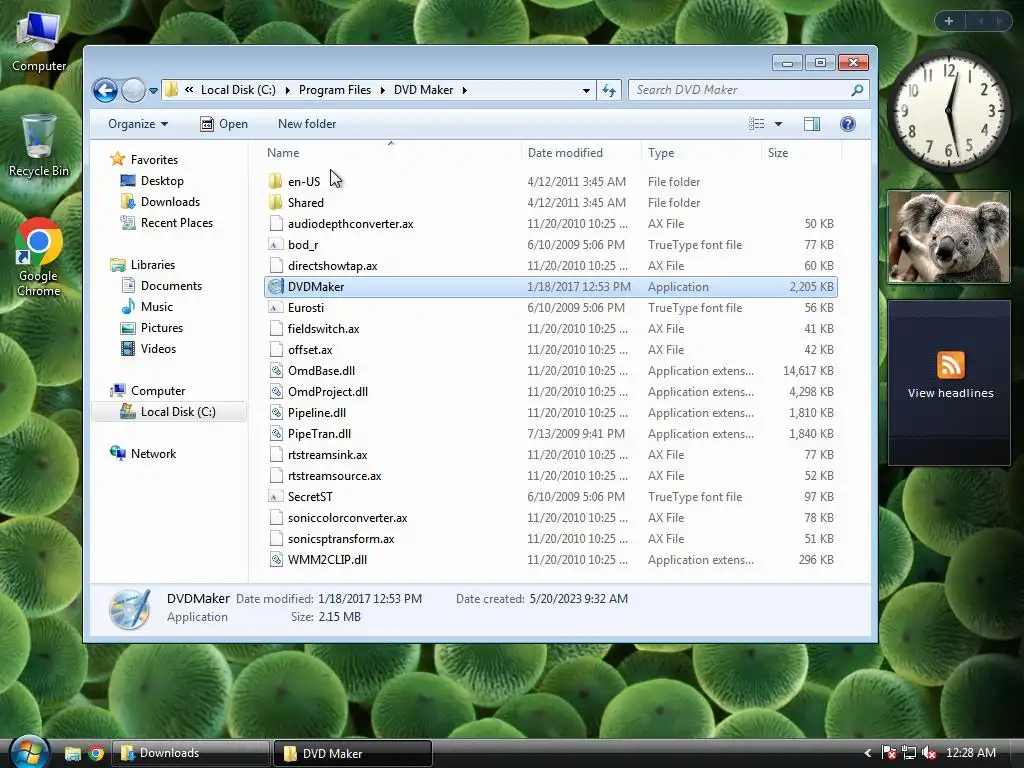Select the bod_r font file icon

(x=276, y=245)
